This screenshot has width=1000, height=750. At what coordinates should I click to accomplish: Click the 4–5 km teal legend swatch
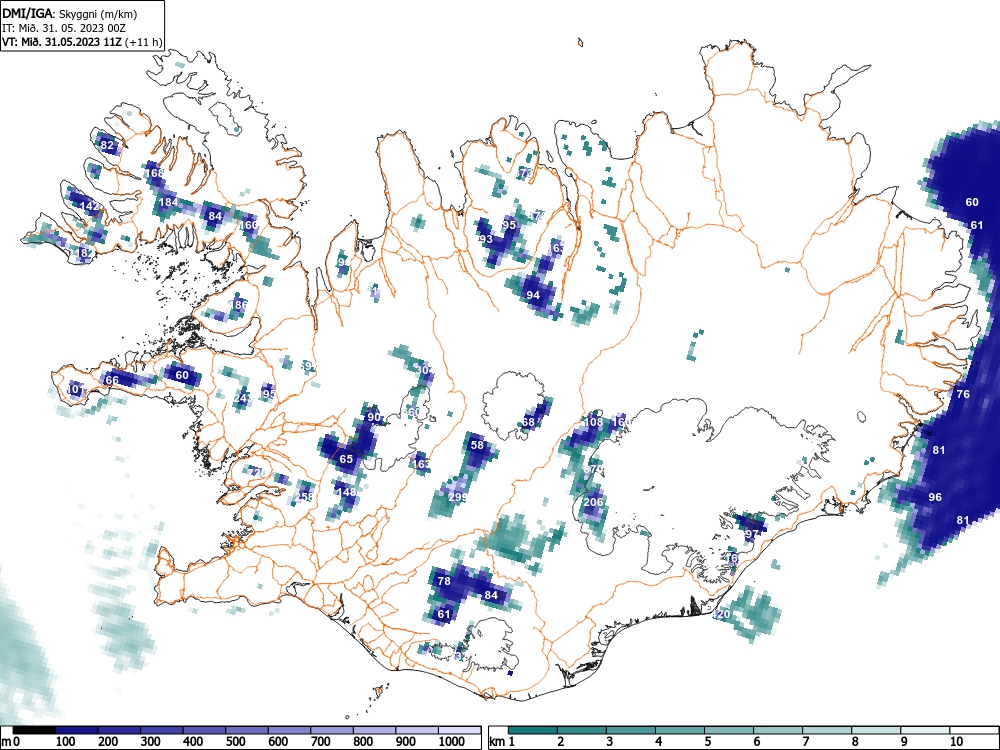[680, 730]
